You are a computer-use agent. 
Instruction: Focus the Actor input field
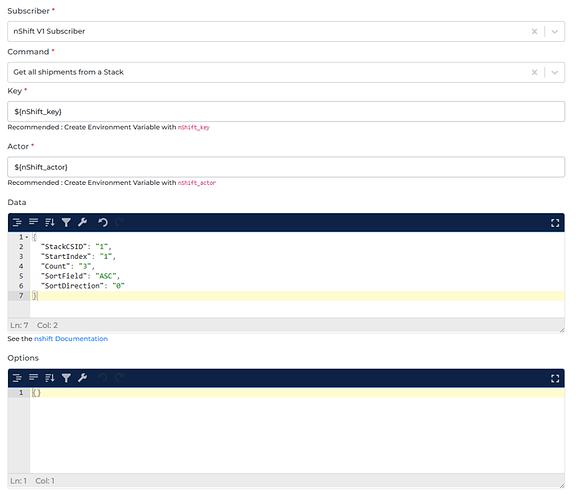[x=286, y=167]
